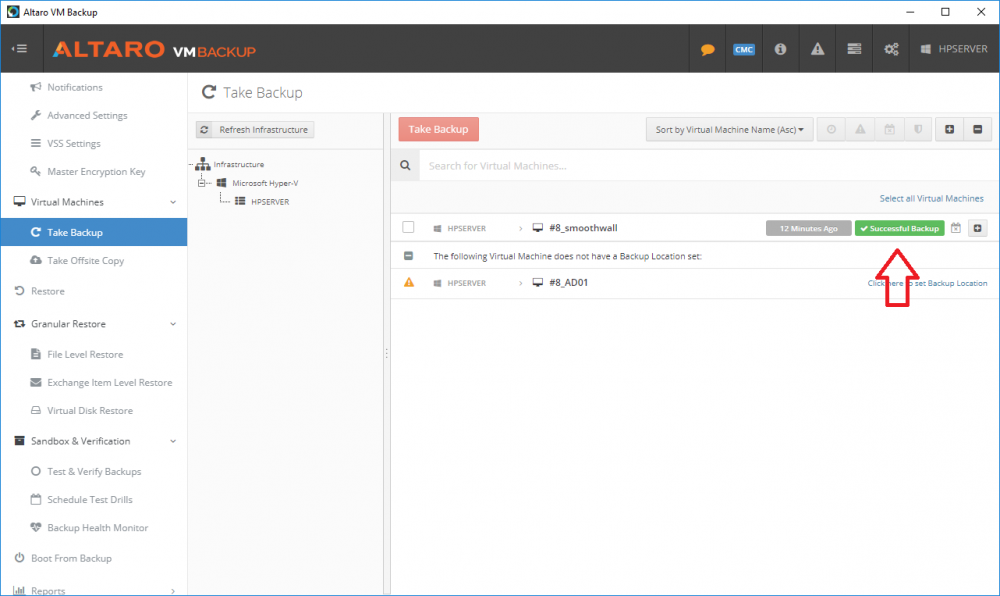Open schedule calendar icon for #8_smoothwall

(955, 228)
